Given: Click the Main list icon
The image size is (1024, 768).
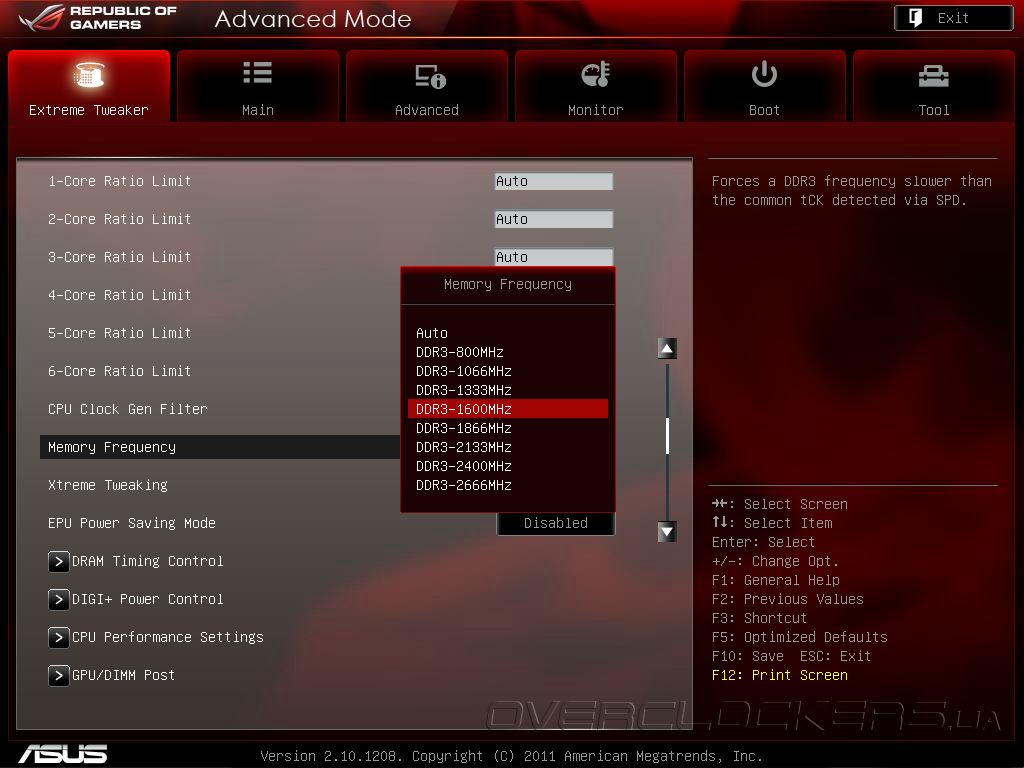Looking at the screenshot, I should 257,72.
